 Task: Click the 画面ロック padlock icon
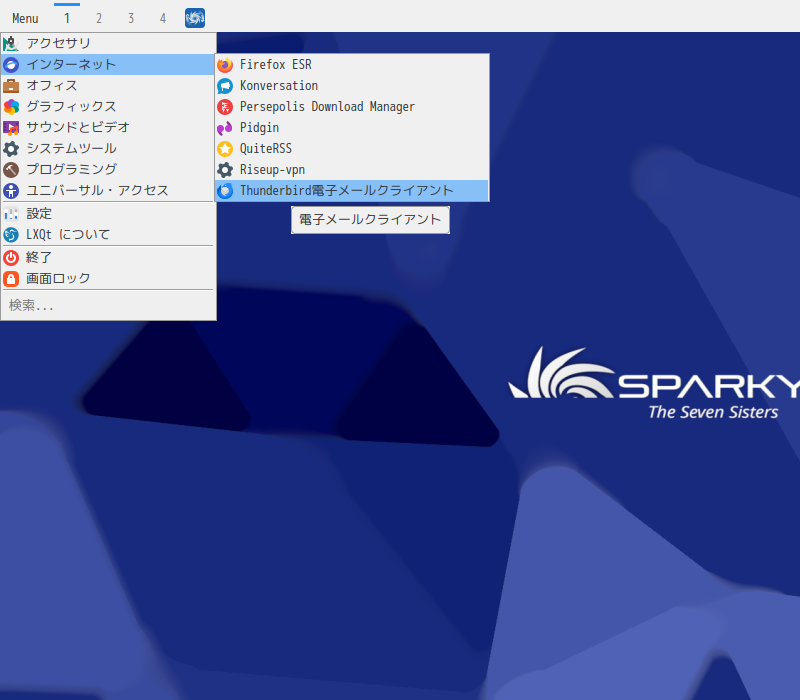11,278
